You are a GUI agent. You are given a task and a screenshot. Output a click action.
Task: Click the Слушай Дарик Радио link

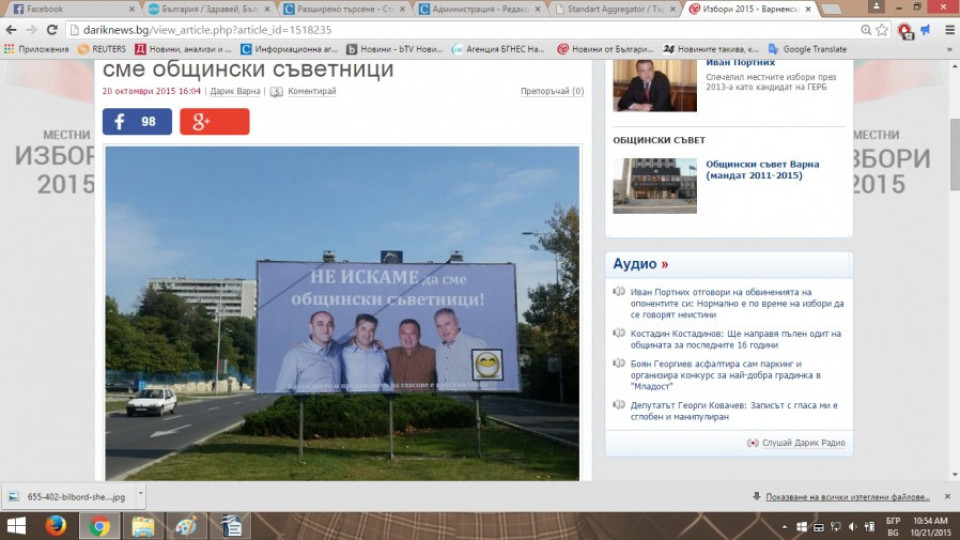tap(803, 443)
